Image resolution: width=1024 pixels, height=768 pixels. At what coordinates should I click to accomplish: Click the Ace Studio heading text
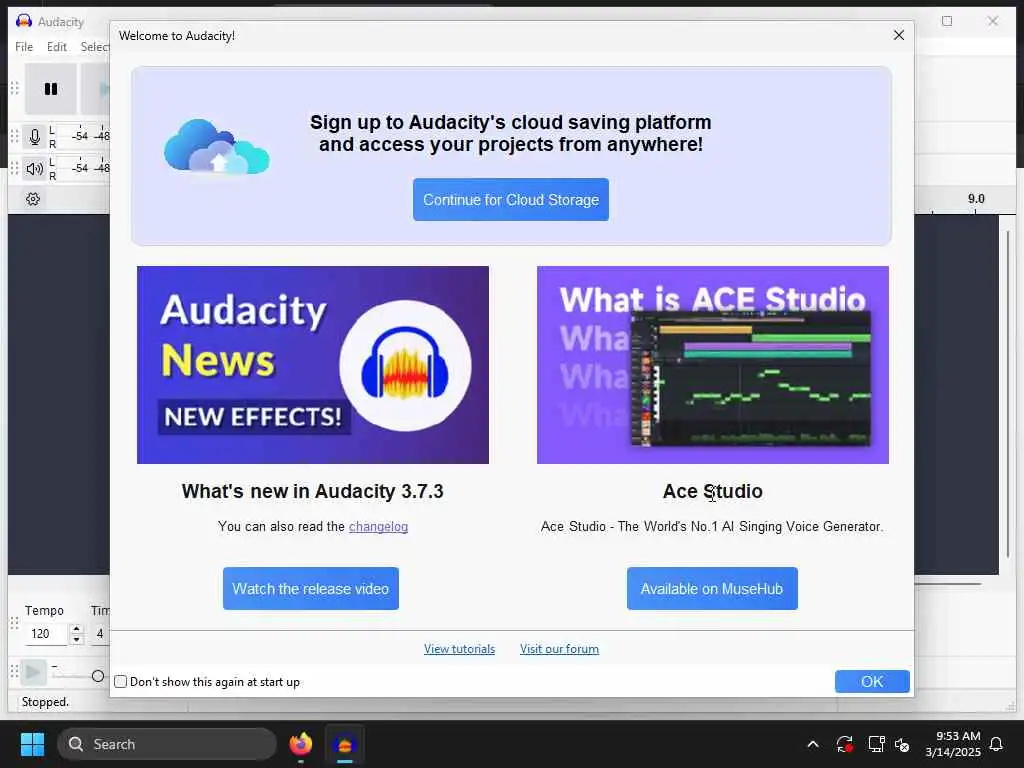point(712,491)
